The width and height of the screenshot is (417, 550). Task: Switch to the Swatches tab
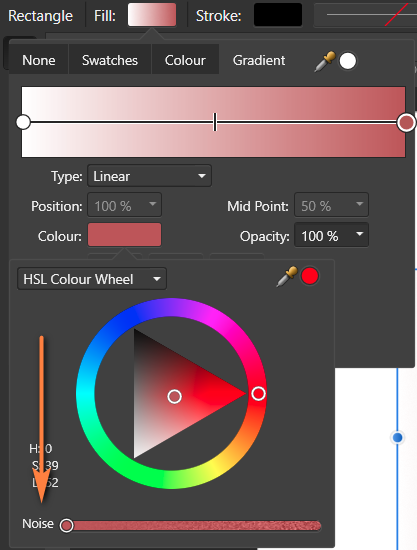tap(110, 60)
